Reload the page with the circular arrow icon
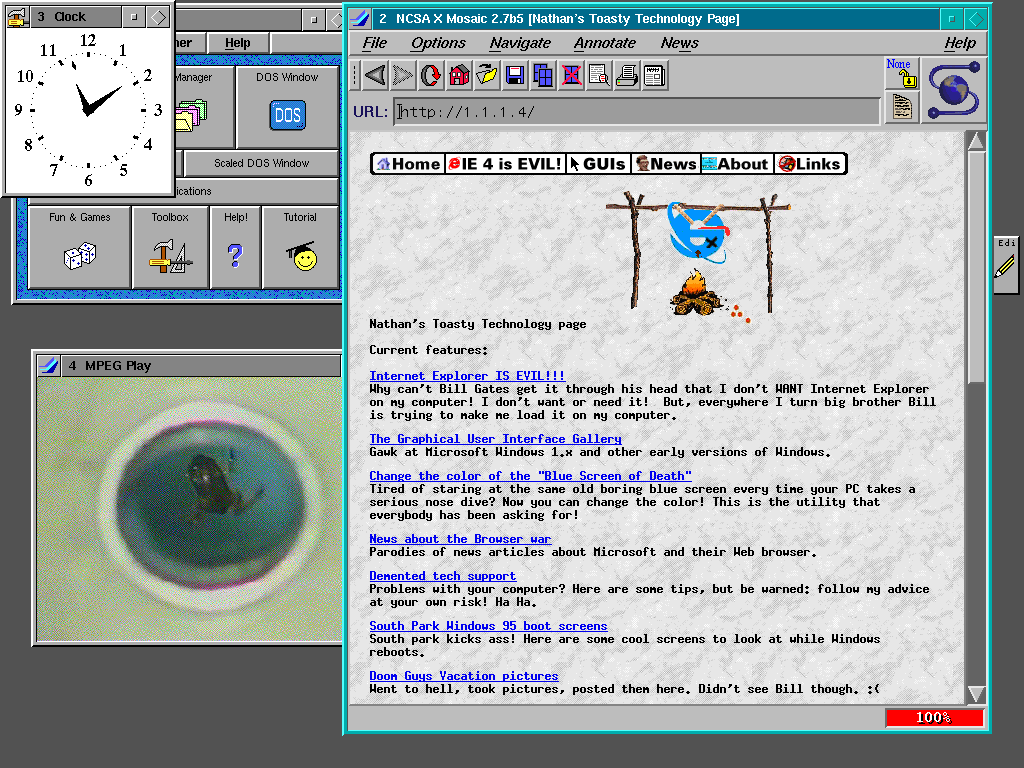1024x768 pixels. pyautogui.click(x=431, y=76)
